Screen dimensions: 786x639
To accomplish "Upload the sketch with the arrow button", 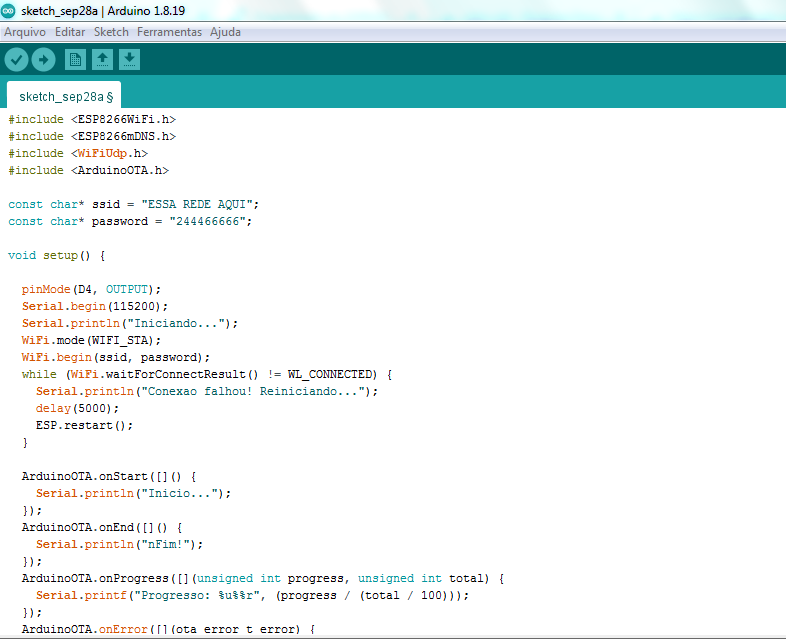I will 43,60.
